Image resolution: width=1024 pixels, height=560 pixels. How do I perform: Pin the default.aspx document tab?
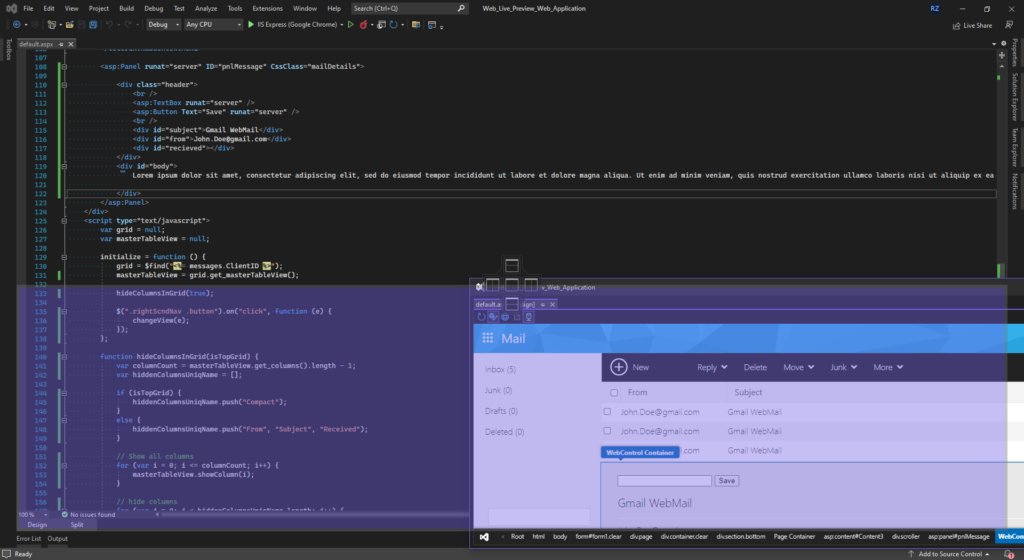point(61,44)
